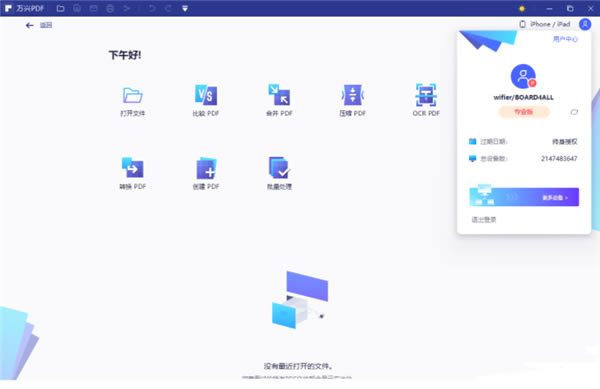The height and width of the screenshot is (389, 600).
Task: Click the undo arrow in title bar
Action: click(x=152, y=8)
